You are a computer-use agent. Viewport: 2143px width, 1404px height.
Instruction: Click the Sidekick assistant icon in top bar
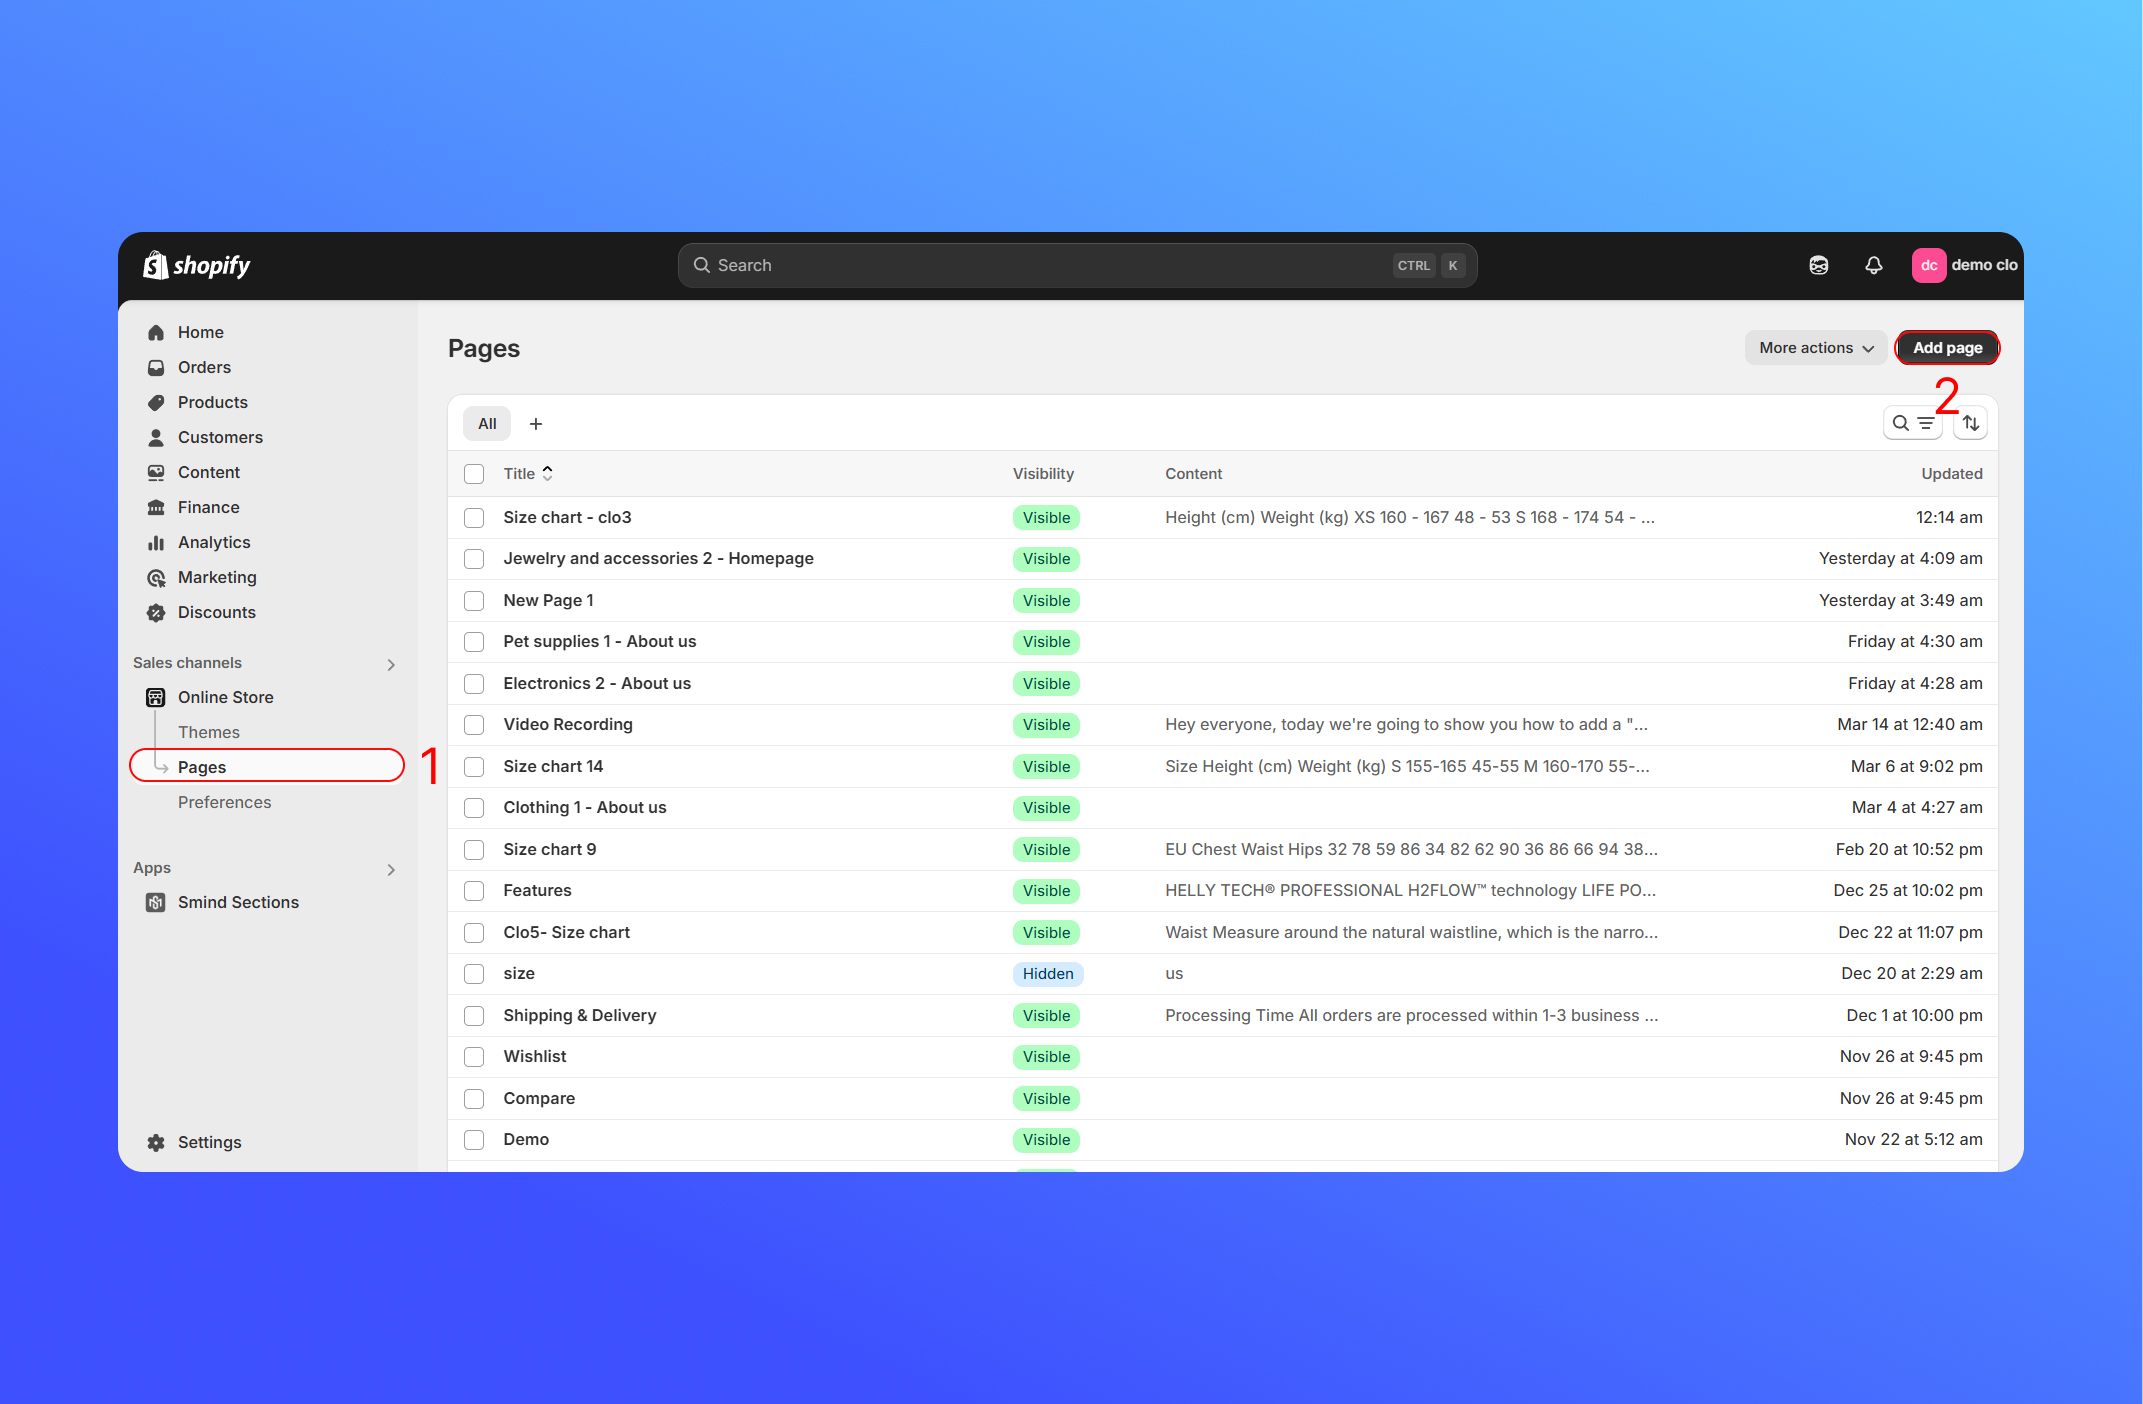[x=1818, y=265]
